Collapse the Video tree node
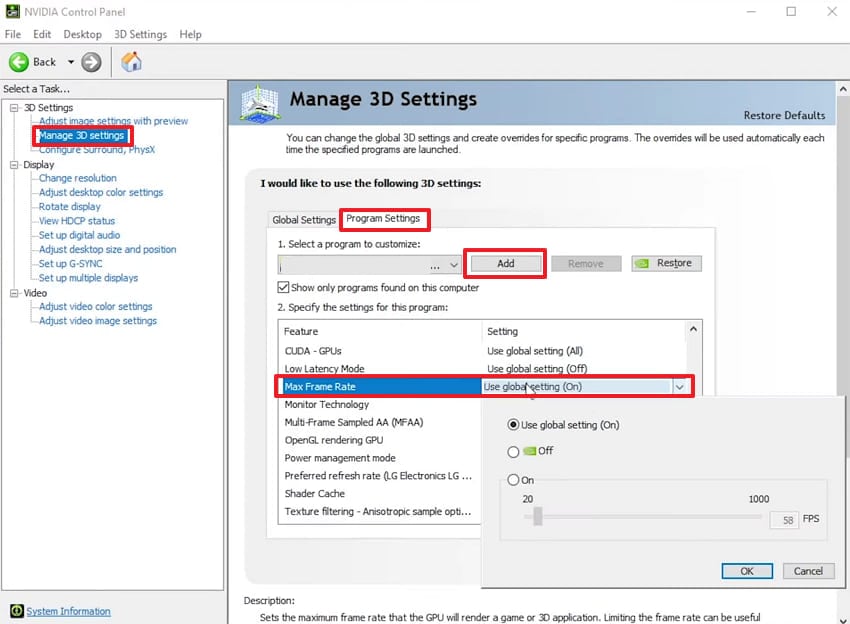The image size is (850, 624). tap(14, 293)
